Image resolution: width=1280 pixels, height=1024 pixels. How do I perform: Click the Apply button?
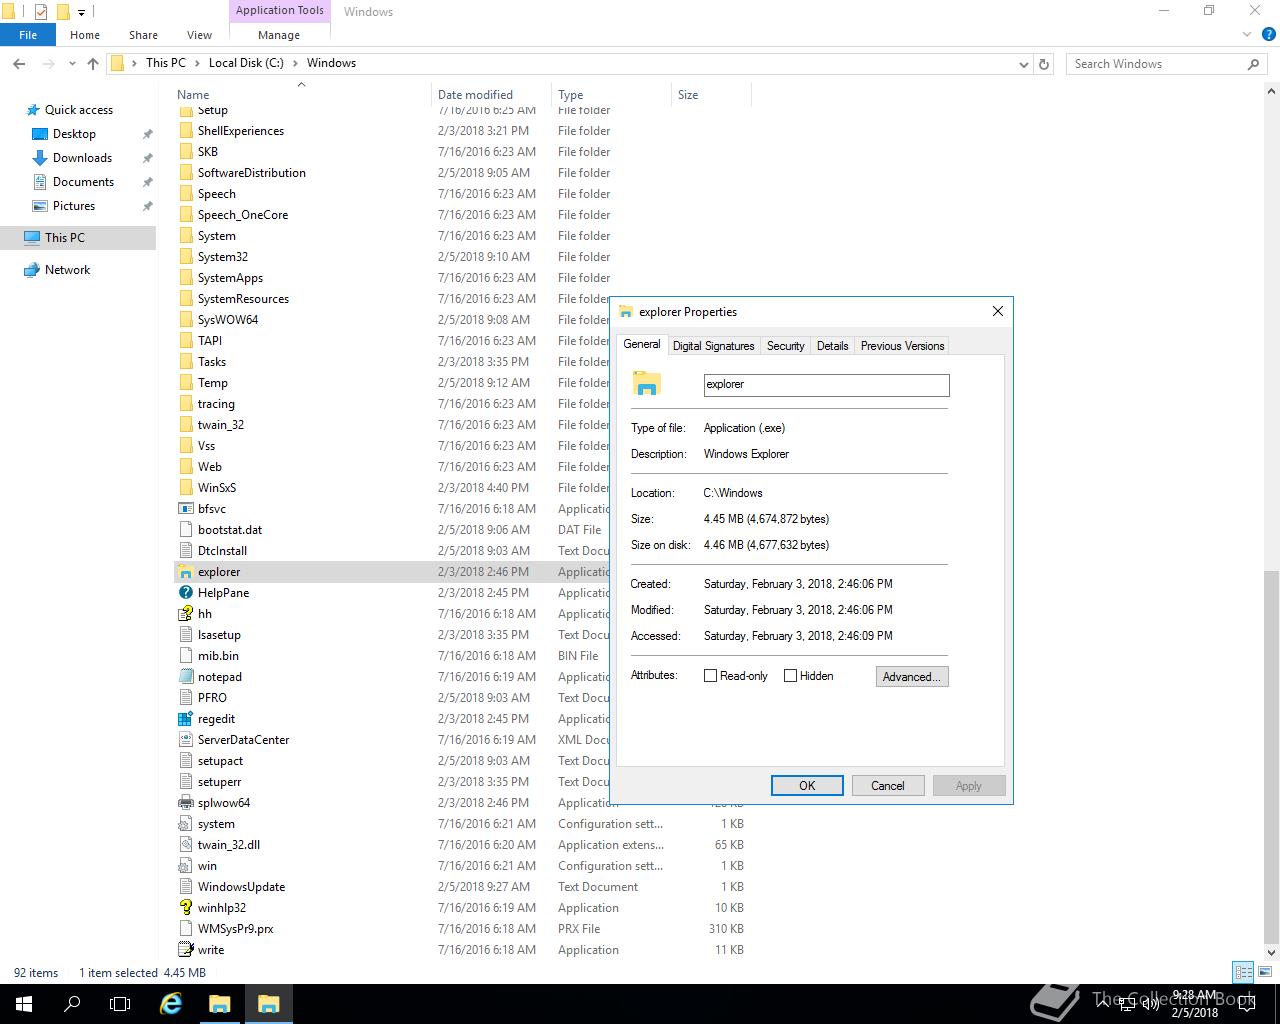[968, 786]
